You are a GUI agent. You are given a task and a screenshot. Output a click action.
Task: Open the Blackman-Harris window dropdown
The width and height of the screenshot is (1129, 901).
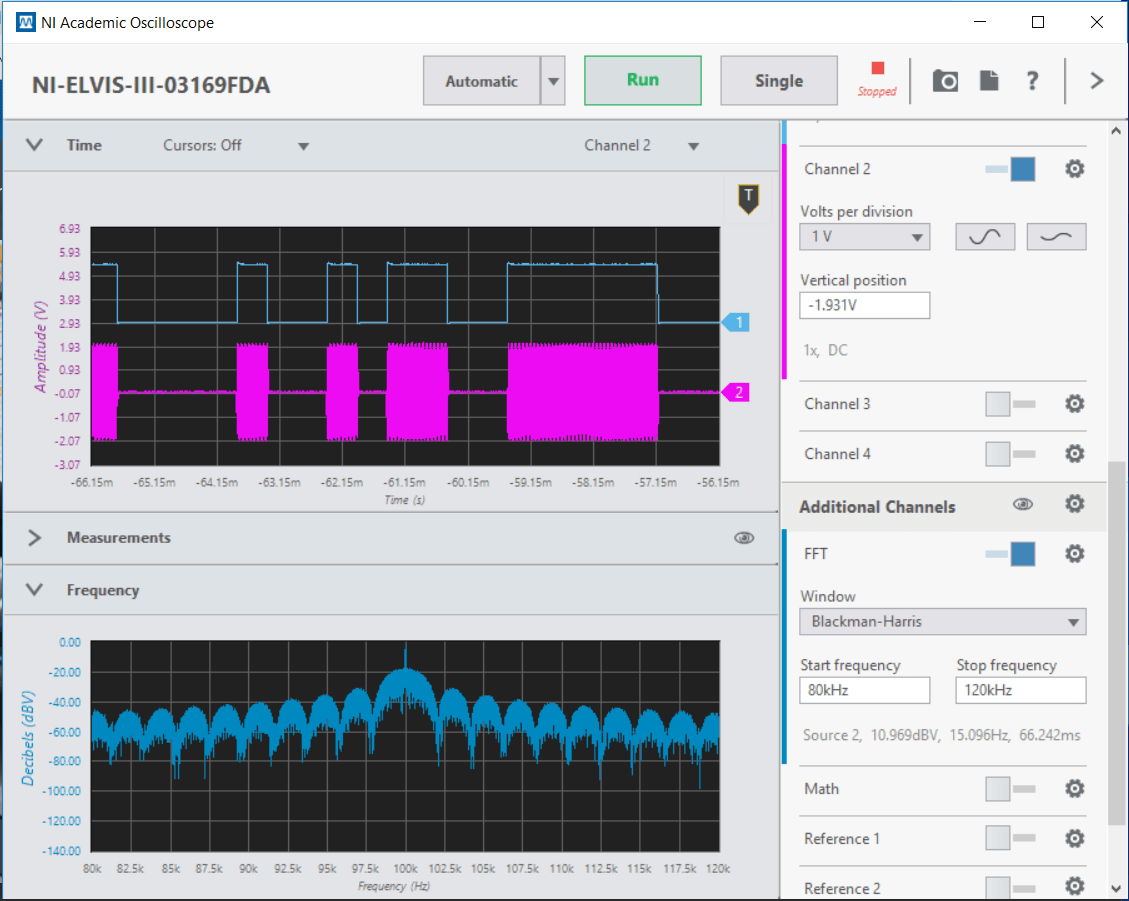943,622
